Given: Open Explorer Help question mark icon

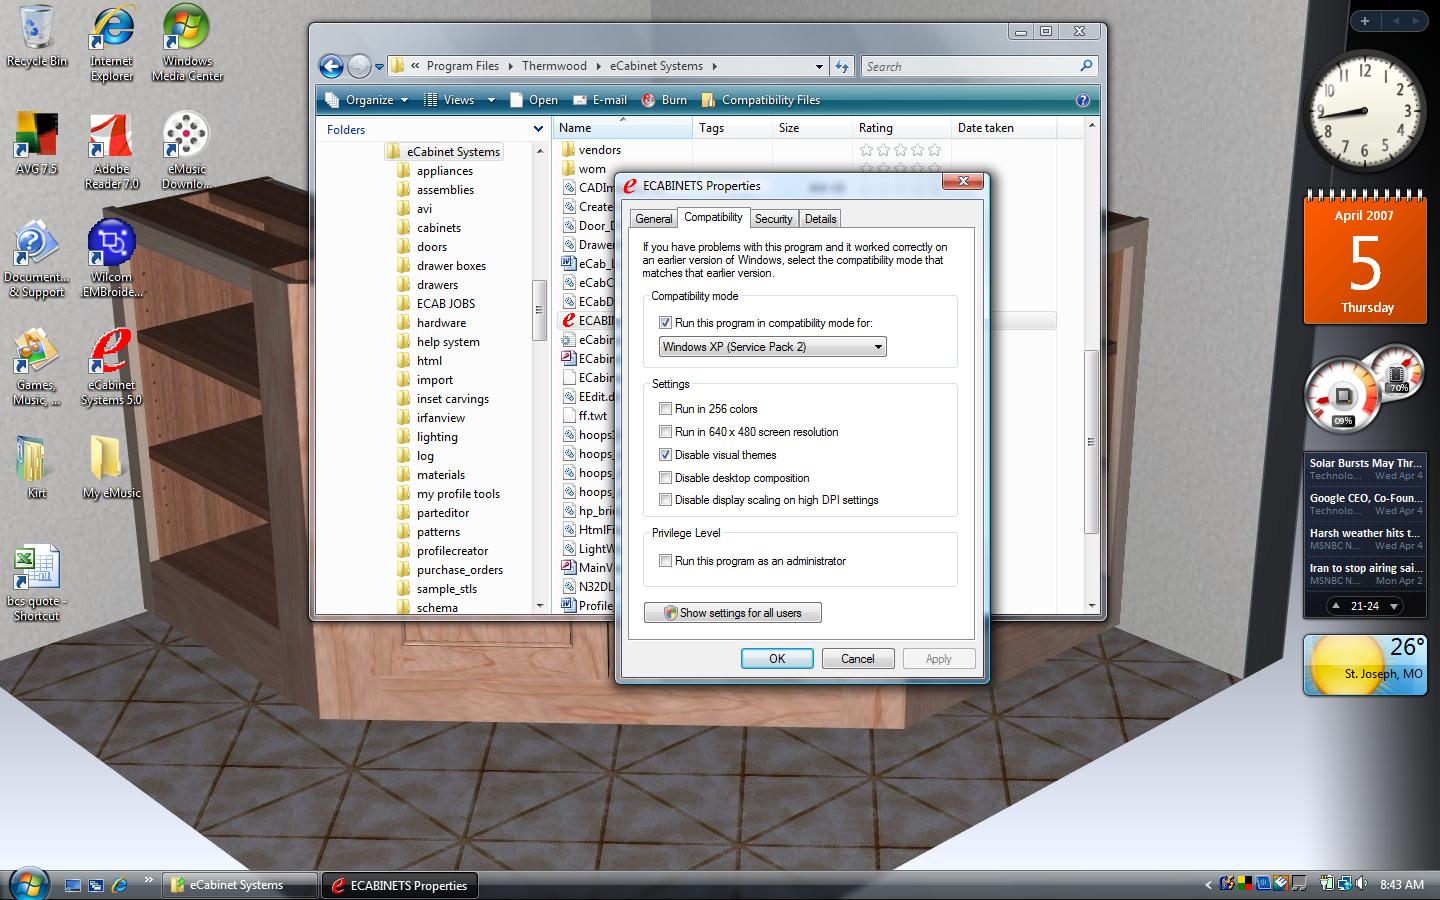Looking at the screenshot, I should (1082, 100).
